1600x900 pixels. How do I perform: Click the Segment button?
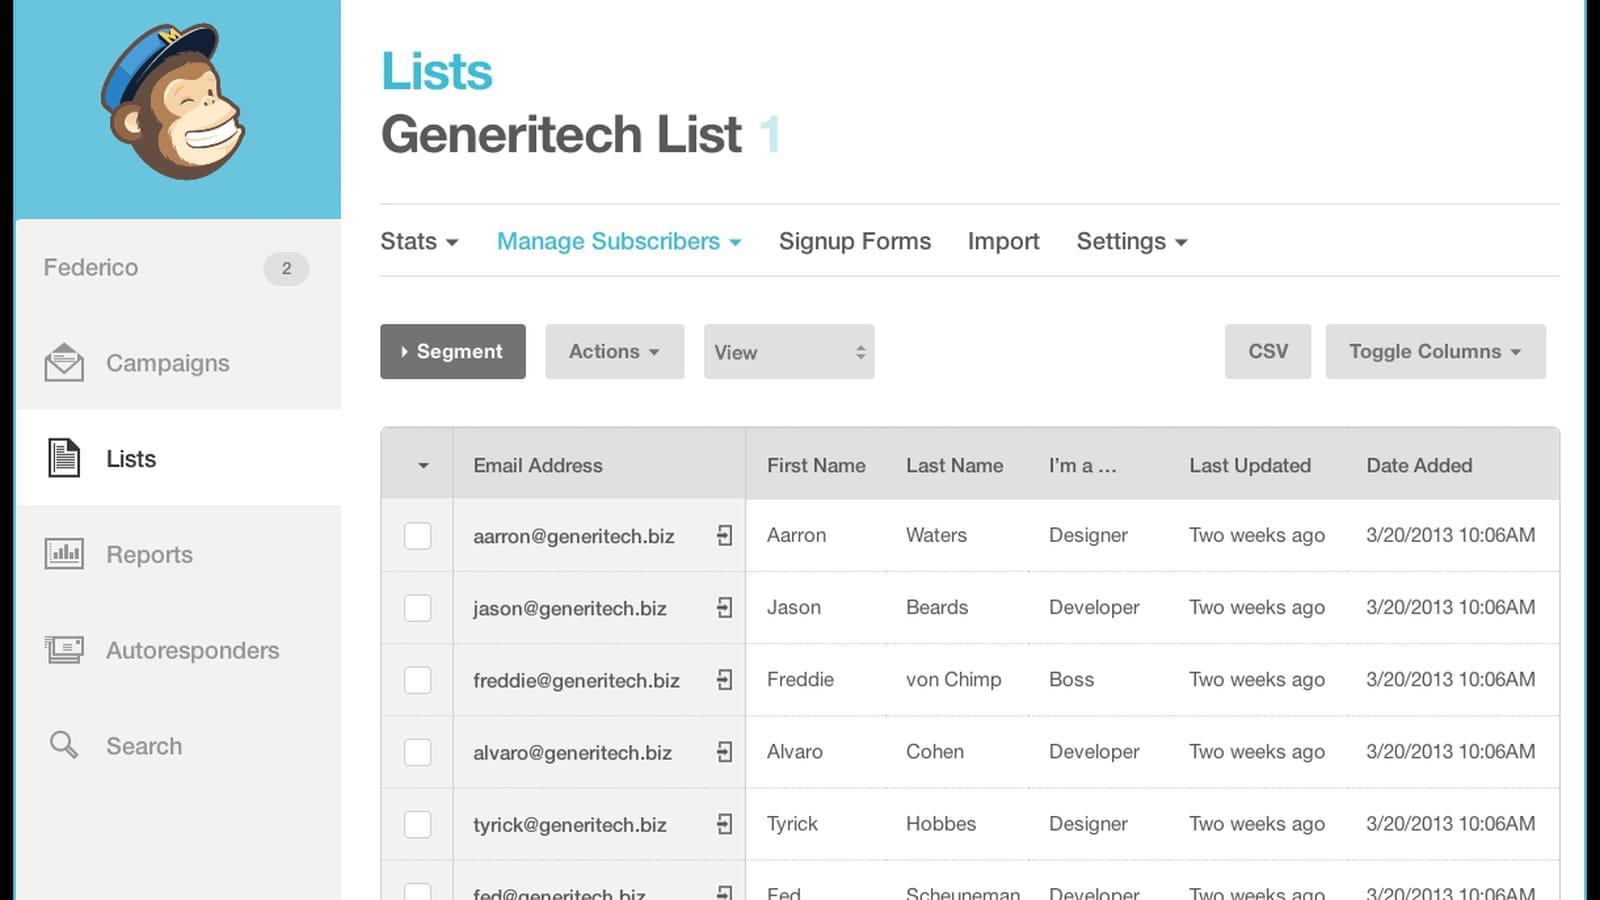(453, 351)
